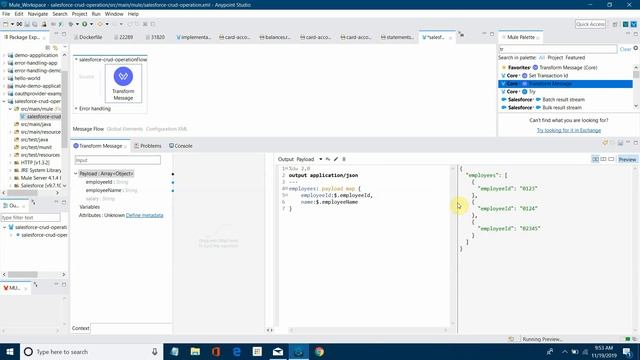Filter palette search by Project
This screenshot has height=360, width=640.
coord(555,58)
